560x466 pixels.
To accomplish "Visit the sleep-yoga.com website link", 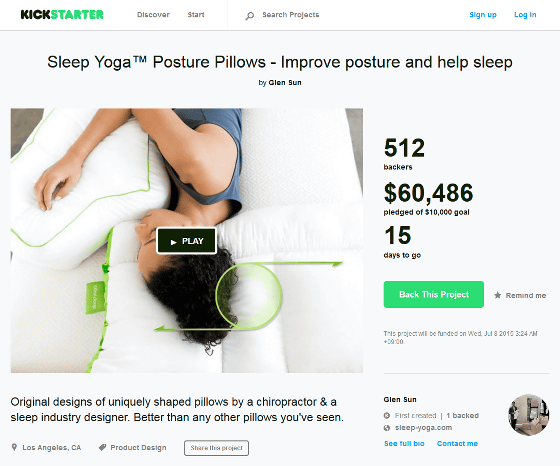I will [423, 428].
